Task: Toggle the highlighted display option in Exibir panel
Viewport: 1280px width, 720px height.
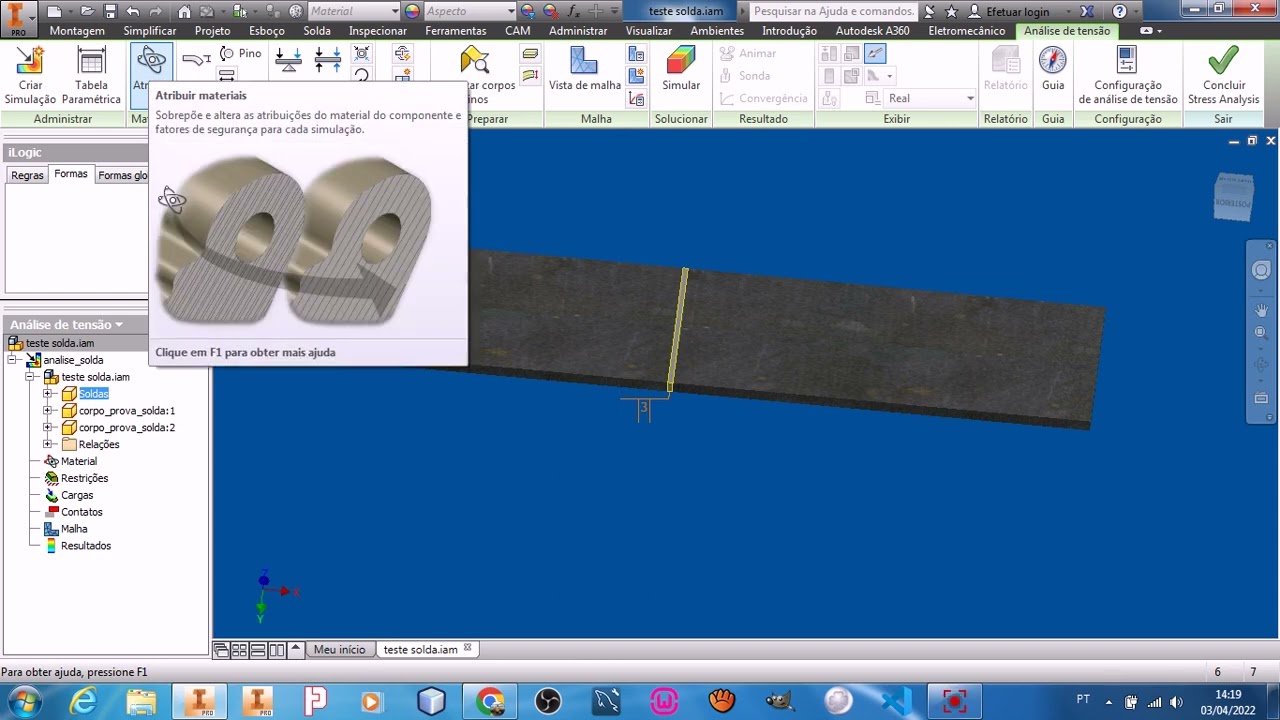Action: (x=875, y=54)
